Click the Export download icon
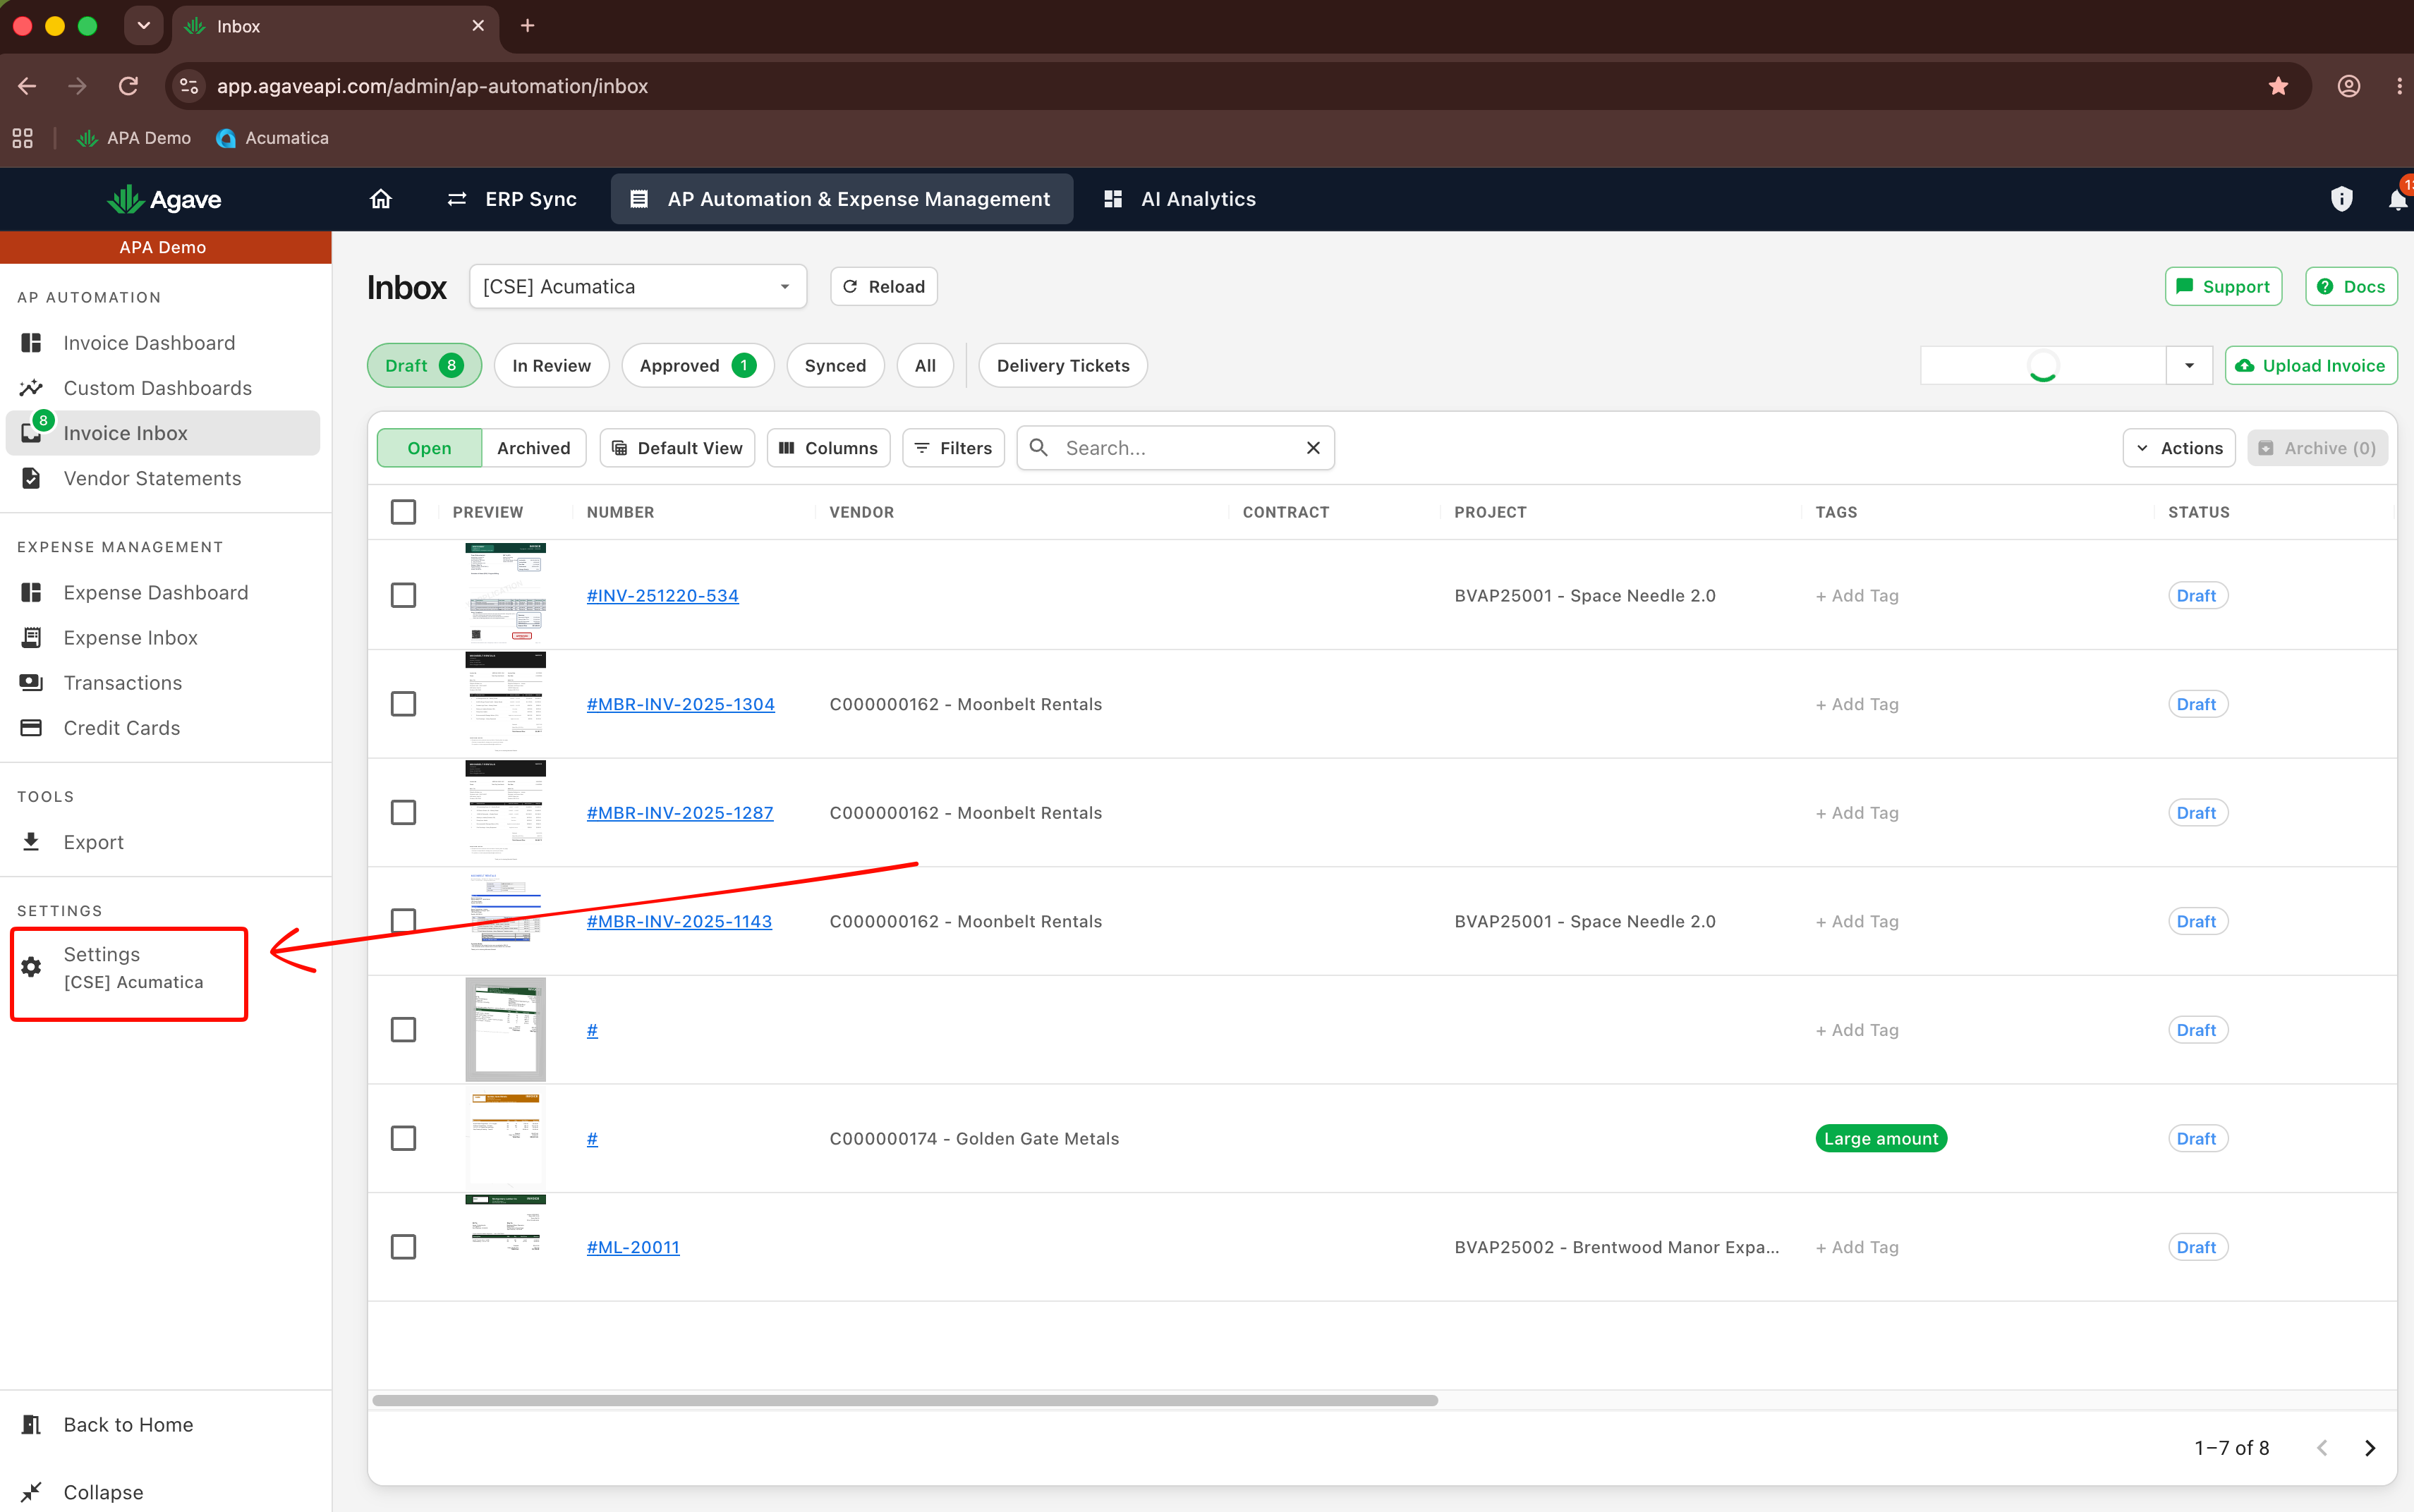The height and width of the screenshot is (1512, 2414). coord(31,842)
